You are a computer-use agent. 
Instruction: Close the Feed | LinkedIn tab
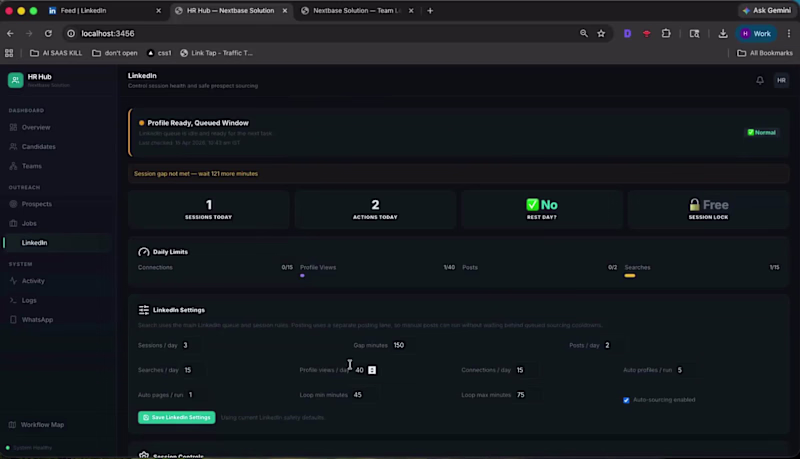tap(158, 11)
